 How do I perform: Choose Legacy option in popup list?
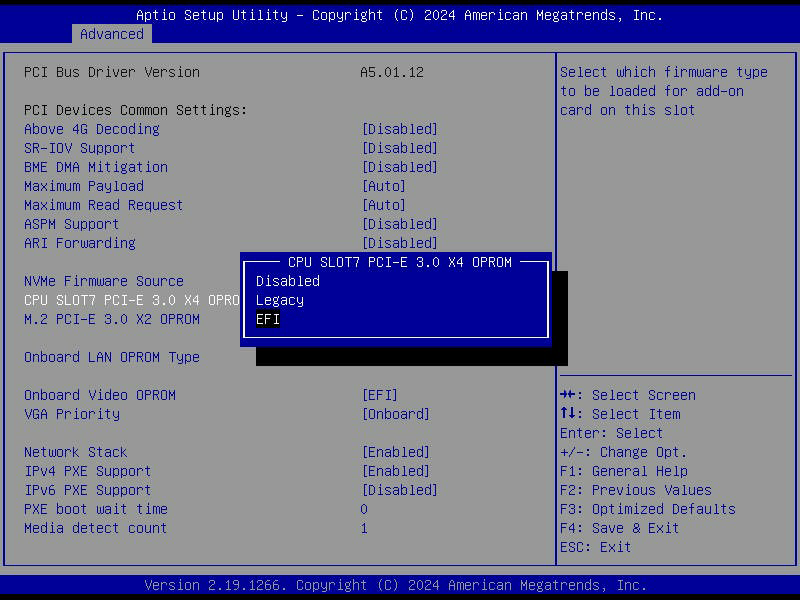(x=280, y=300)
